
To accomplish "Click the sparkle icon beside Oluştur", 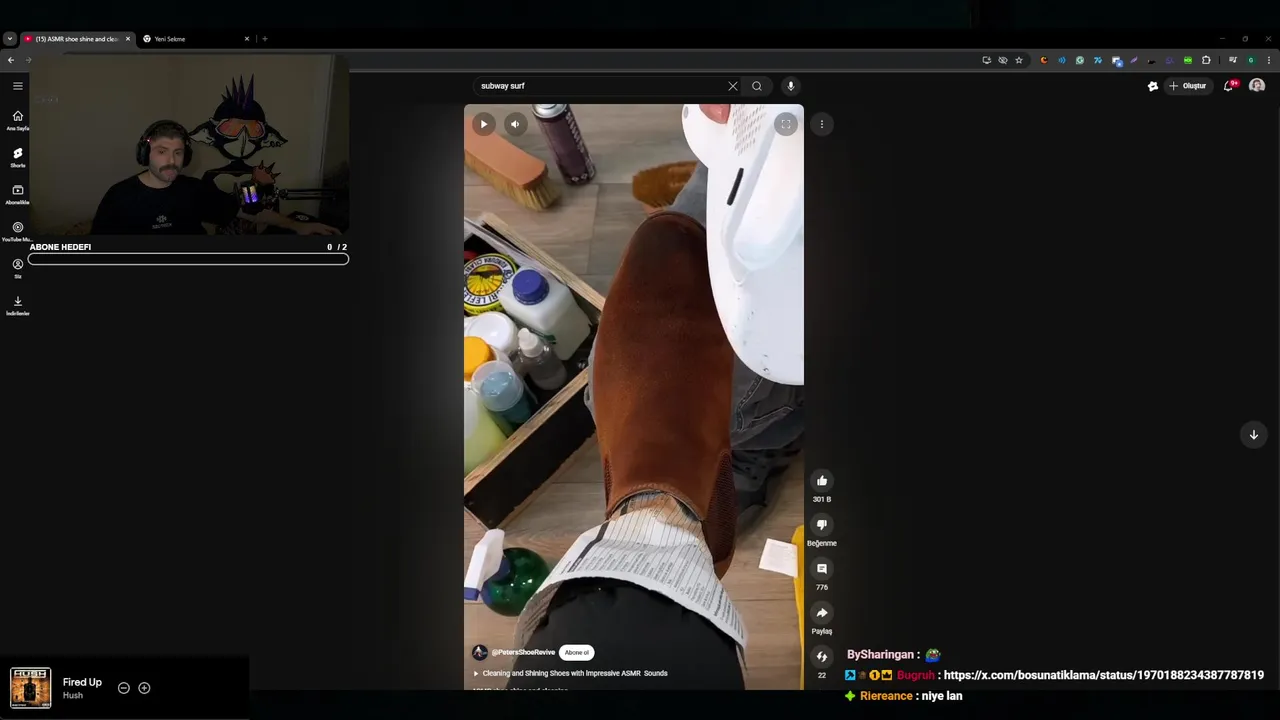I will pyautogui.click(x=1152, y=86).
